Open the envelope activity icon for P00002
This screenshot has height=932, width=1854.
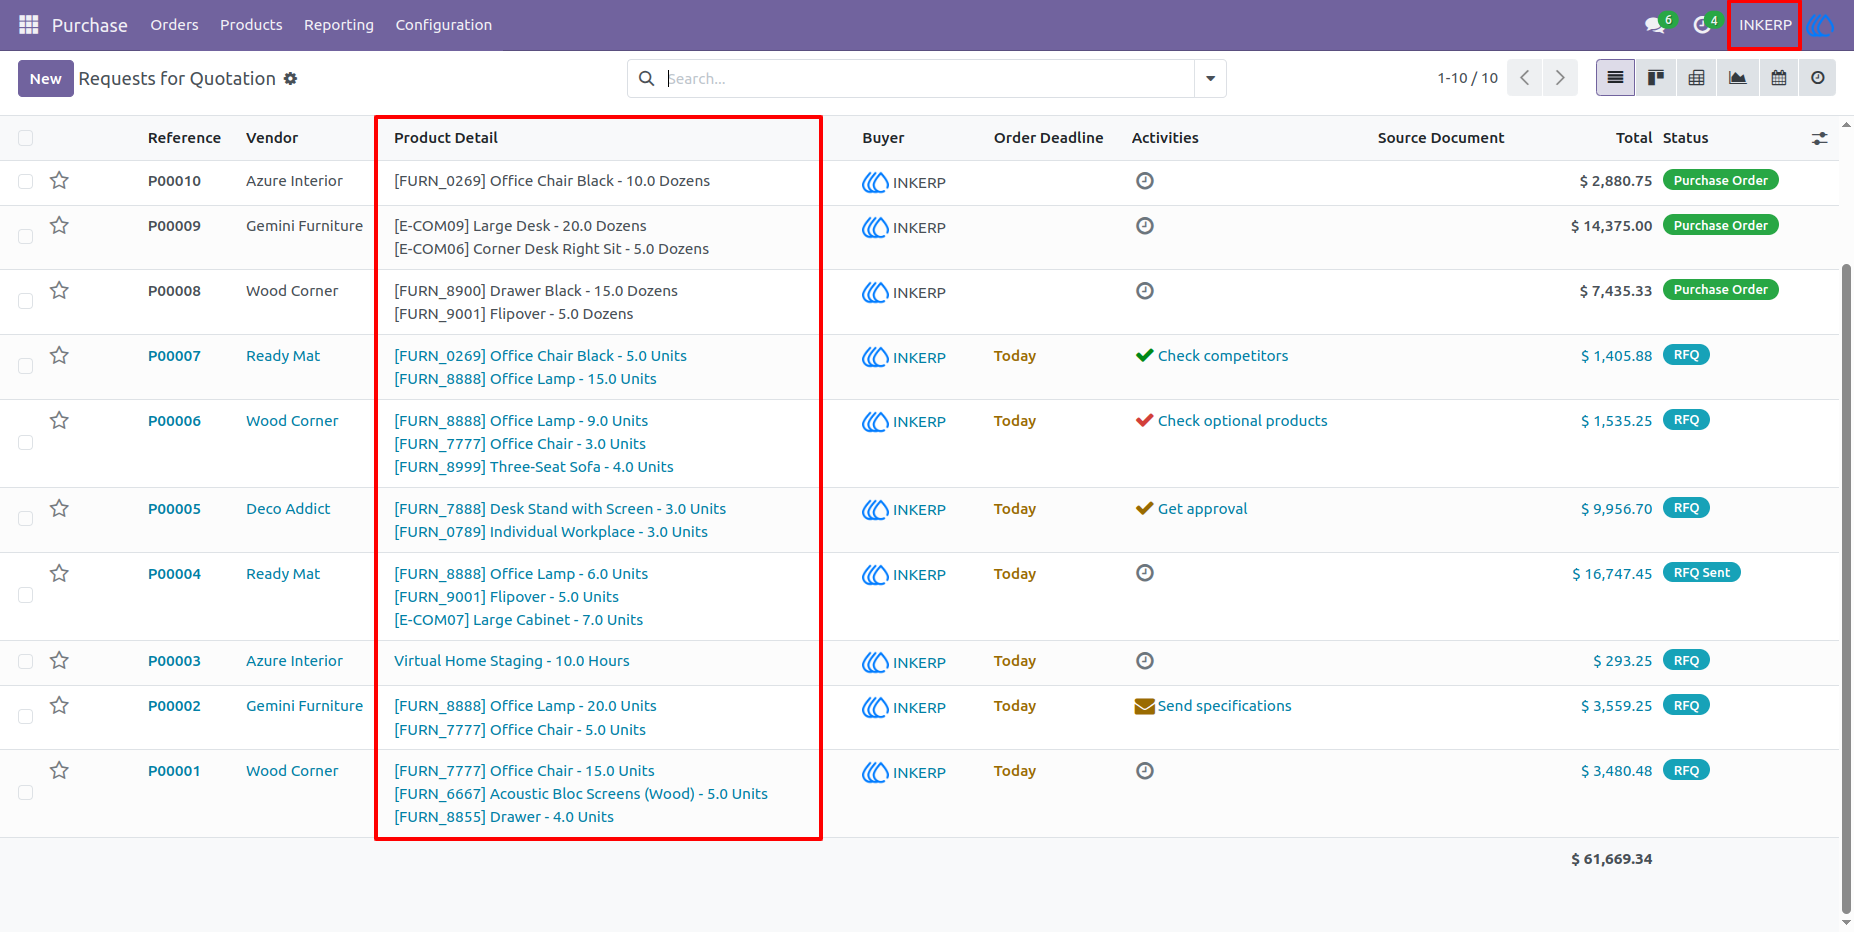tap(1144, 706)
